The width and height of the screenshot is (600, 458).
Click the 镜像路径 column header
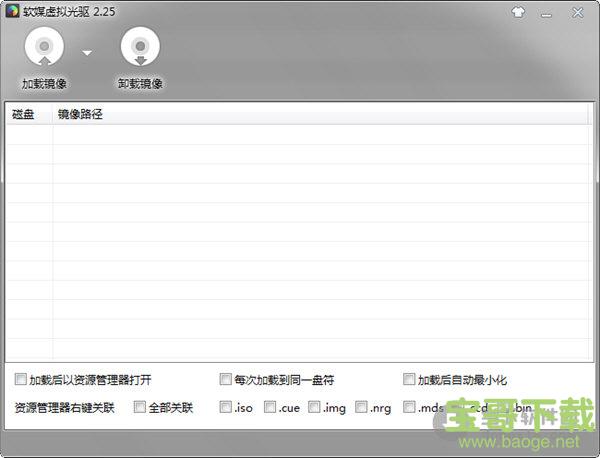80,114
